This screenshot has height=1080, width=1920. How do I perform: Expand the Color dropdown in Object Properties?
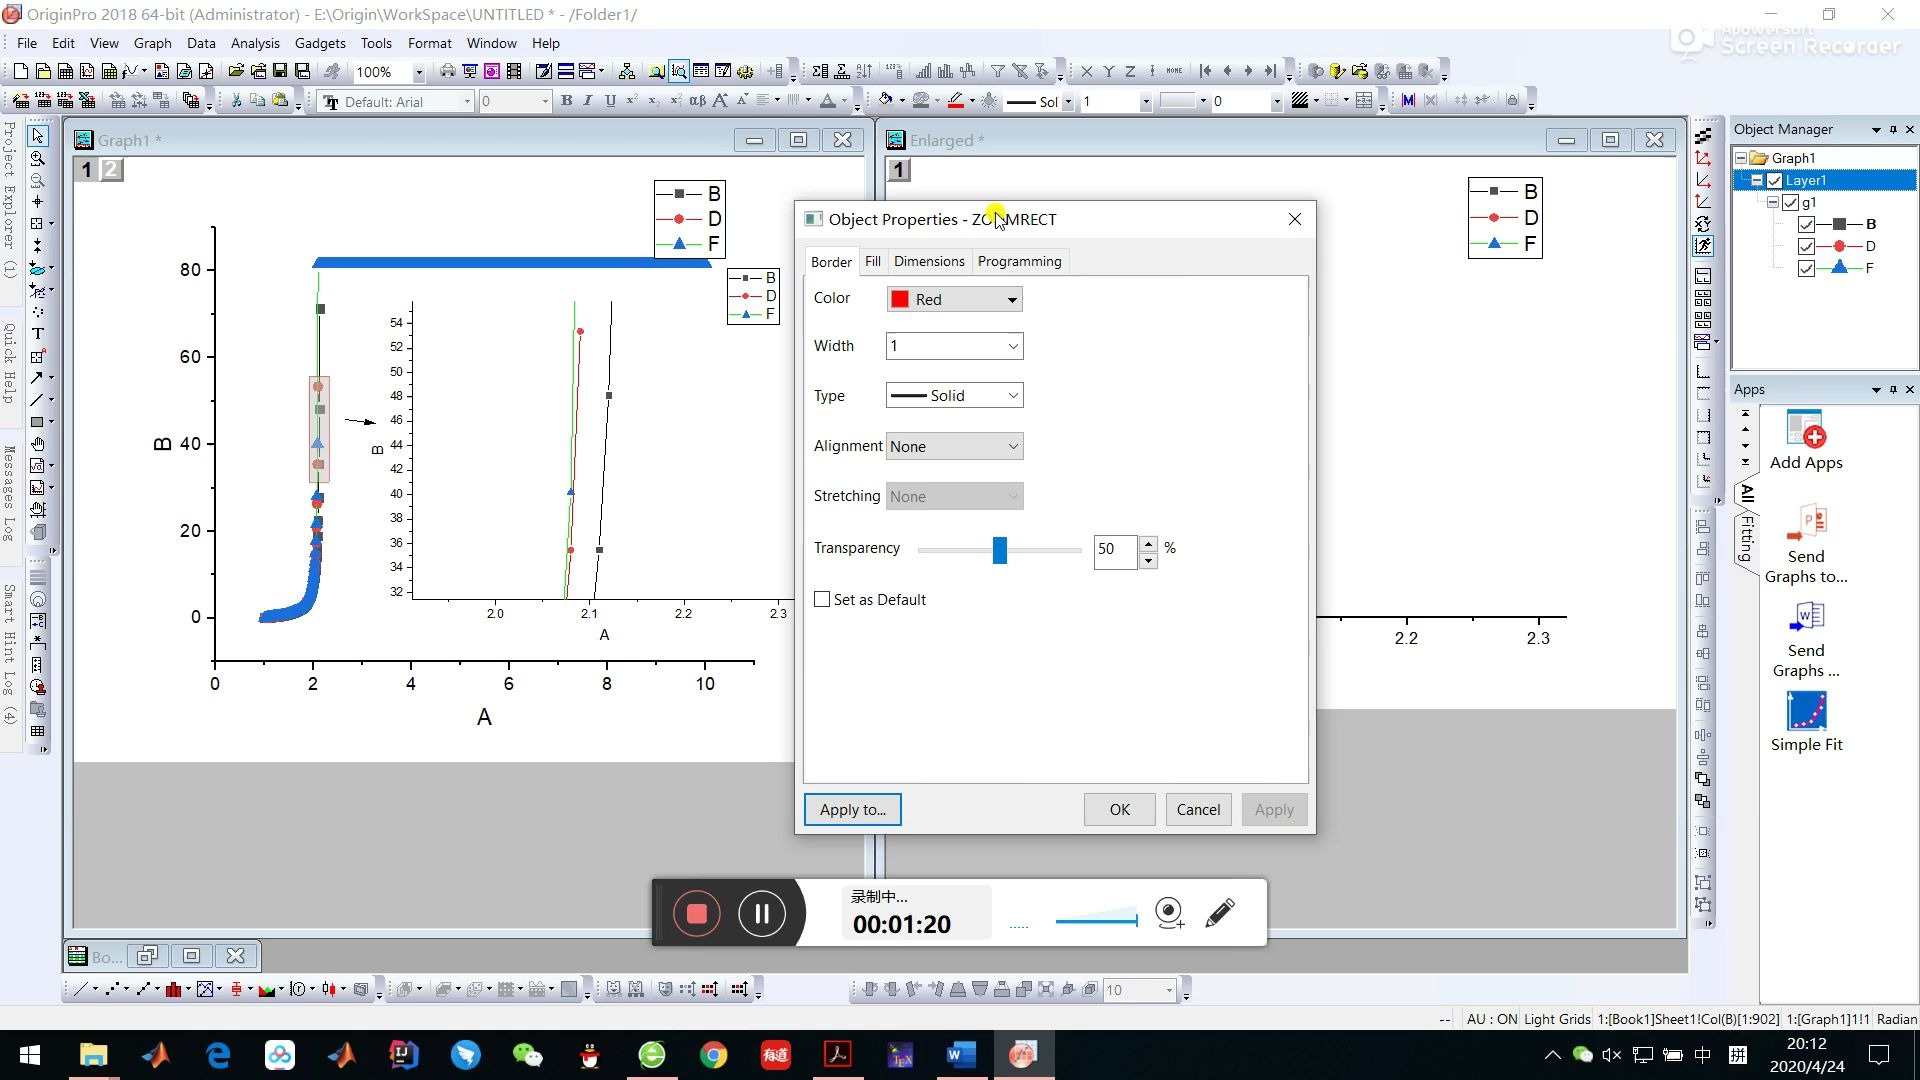pyautogui.click(x=1013, y=299)
